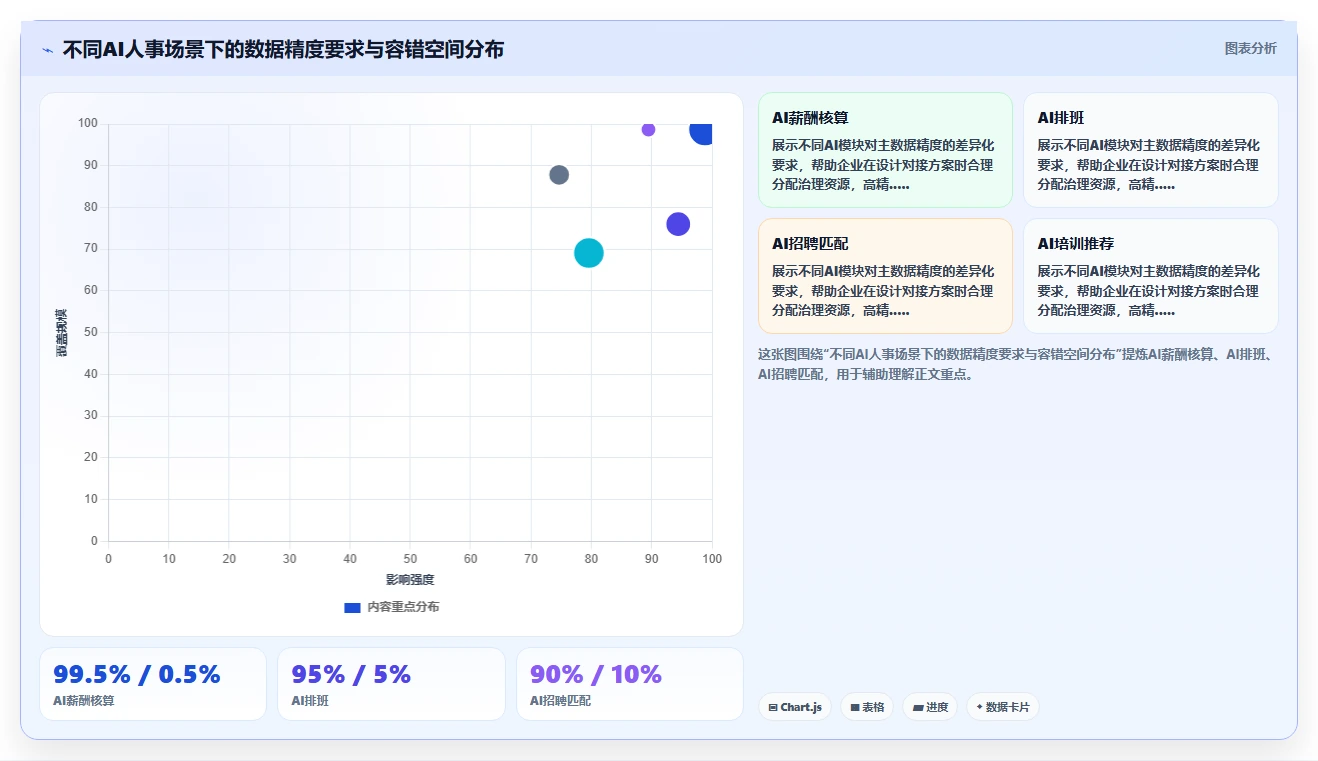
Task: Click the chart title 不同AI人事场景下的数据精度要求
Action: point(283,49)
